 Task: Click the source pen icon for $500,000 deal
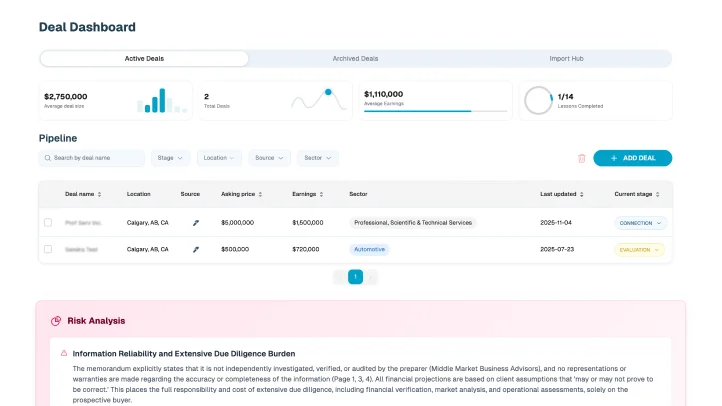point(196,249)
